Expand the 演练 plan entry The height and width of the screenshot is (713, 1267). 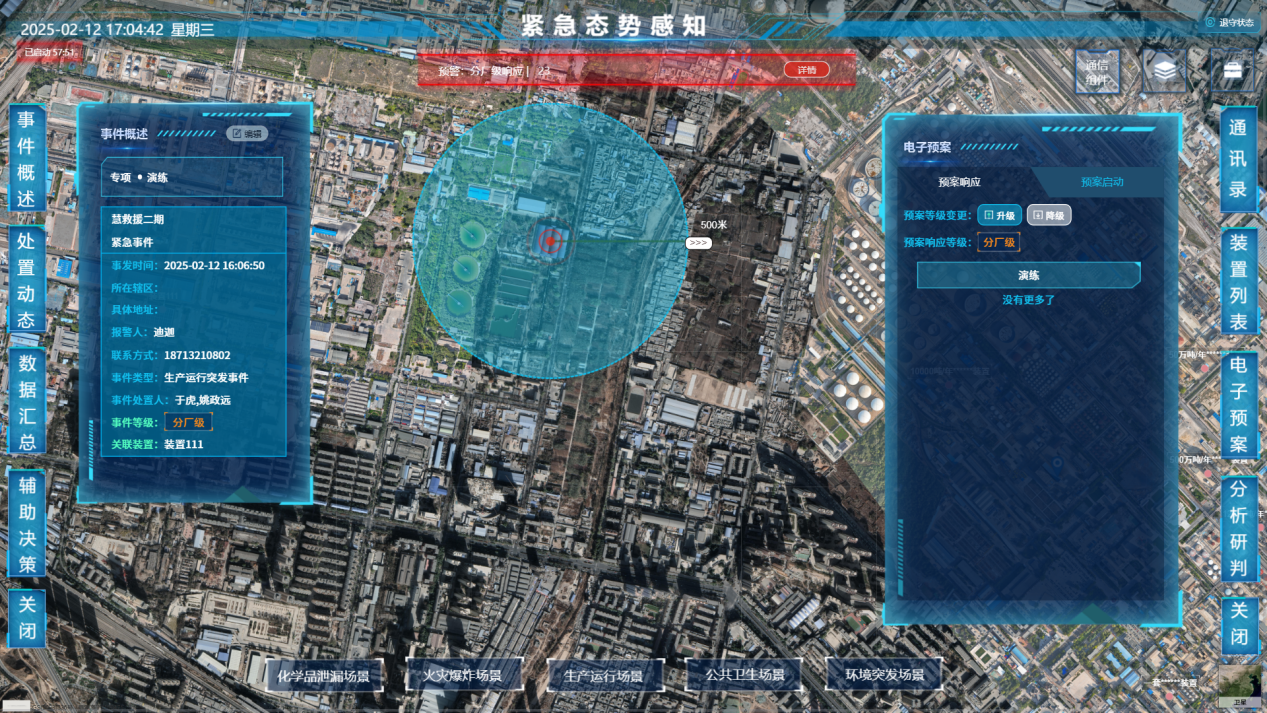(1028, 275)
